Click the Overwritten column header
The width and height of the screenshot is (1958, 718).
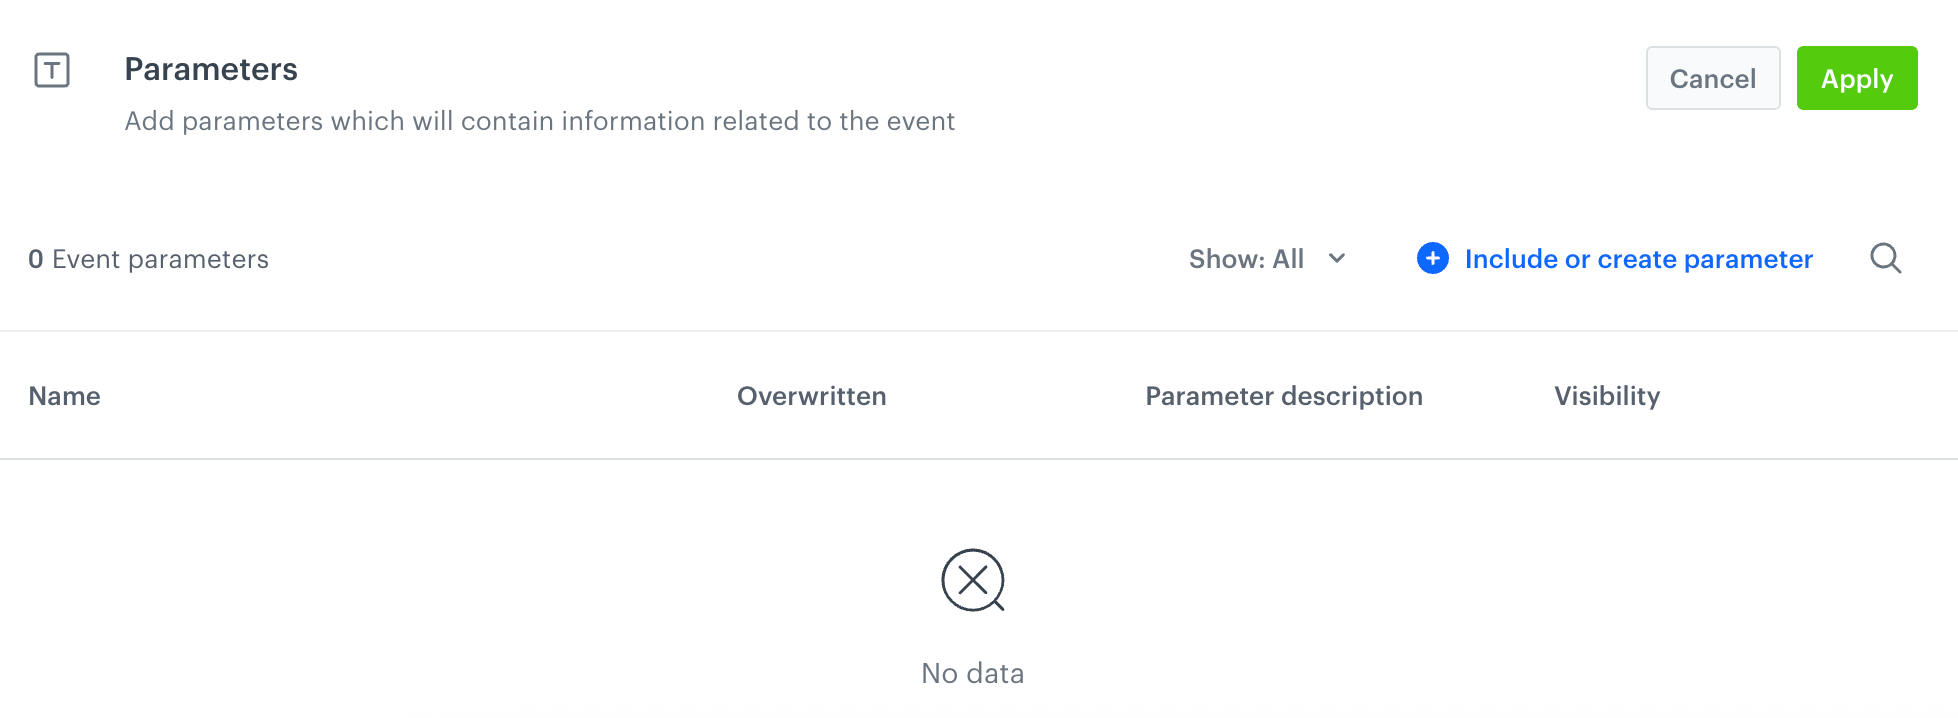click(x=811, y=396)
